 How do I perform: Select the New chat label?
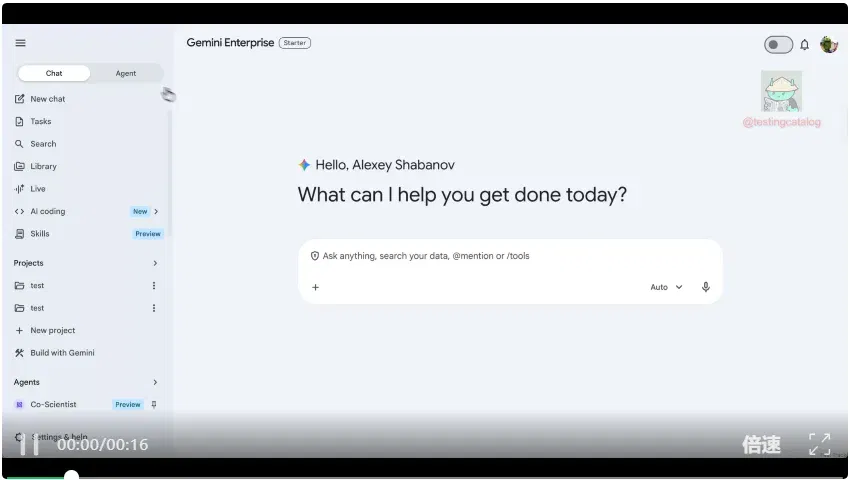tap(48, 99)
